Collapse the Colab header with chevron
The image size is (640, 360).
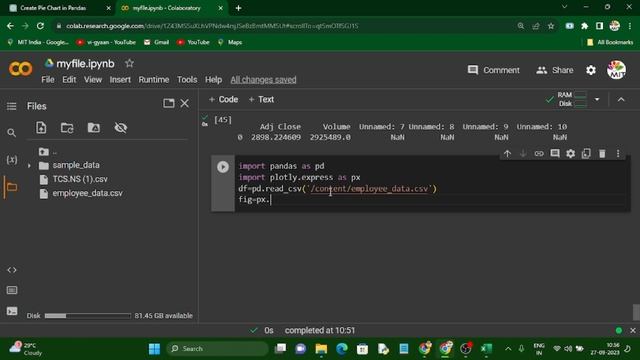(621, 99)
